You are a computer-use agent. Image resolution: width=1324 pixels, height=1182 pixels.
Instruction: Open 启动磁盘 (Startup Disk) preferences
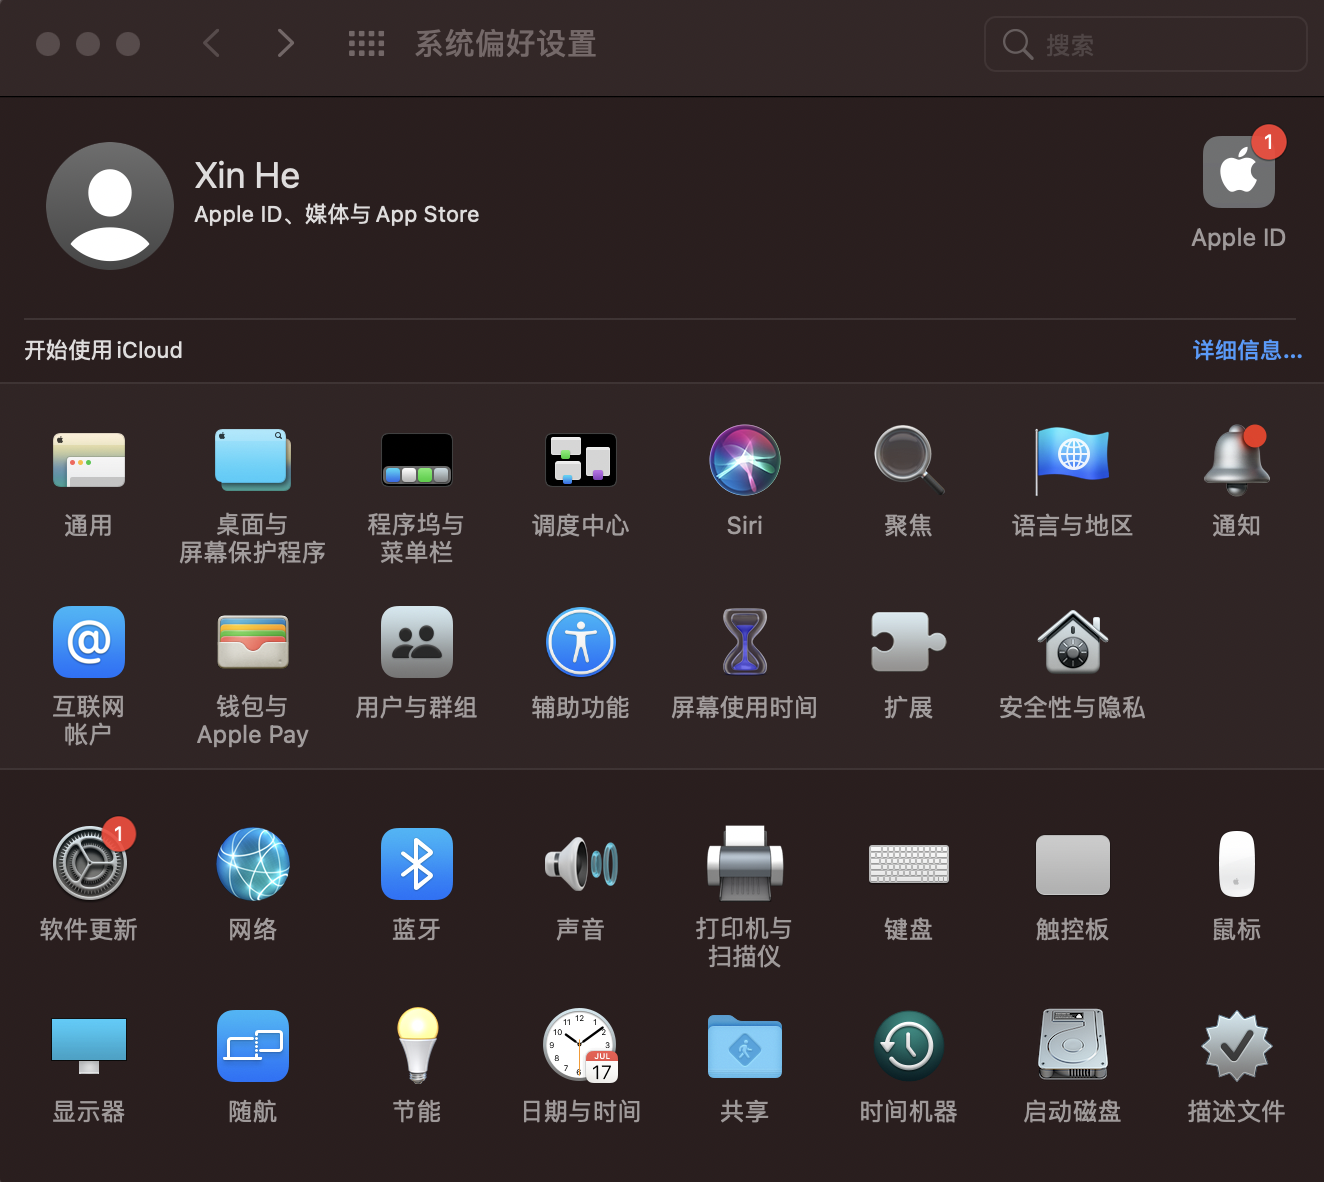pos(1073,1046)
